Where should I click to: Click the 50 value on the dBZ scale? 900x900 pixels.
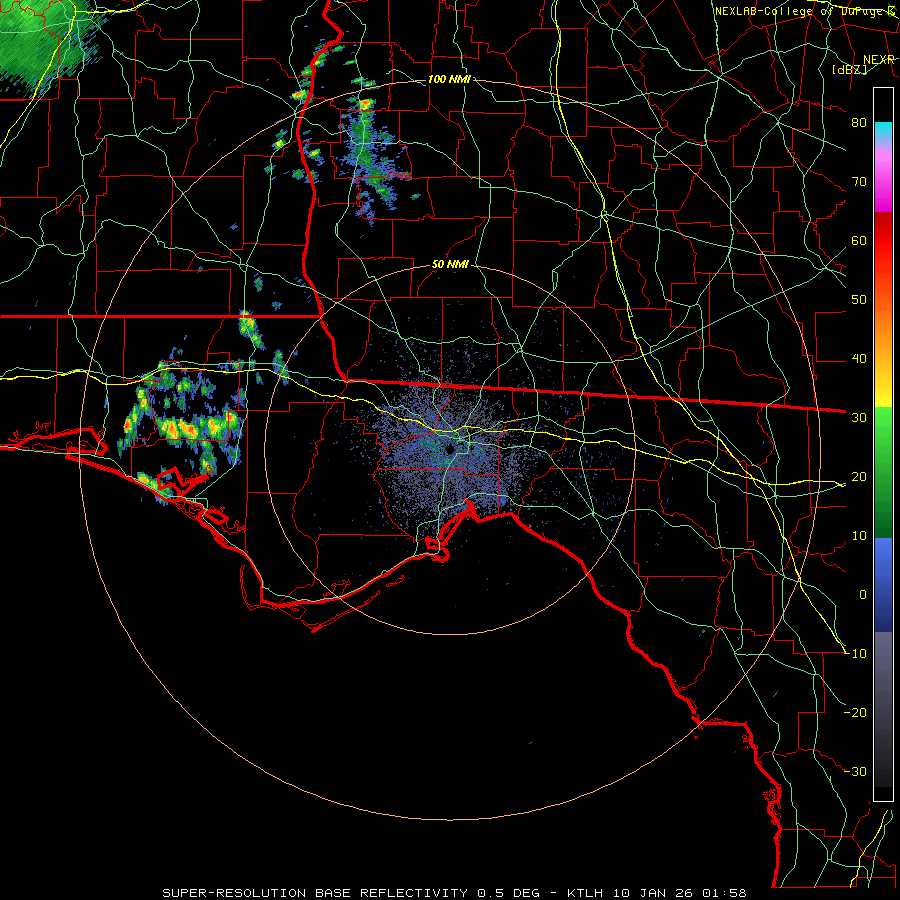coord(859,300)
